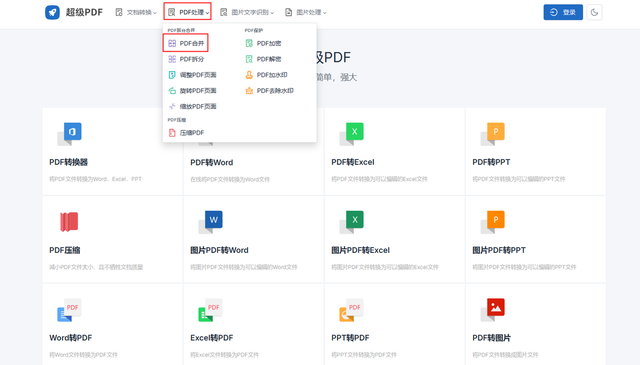This screenshot has height=365, width=640.
Task: Click the orange 图片PDF转PPT icon
Action: 493,222
